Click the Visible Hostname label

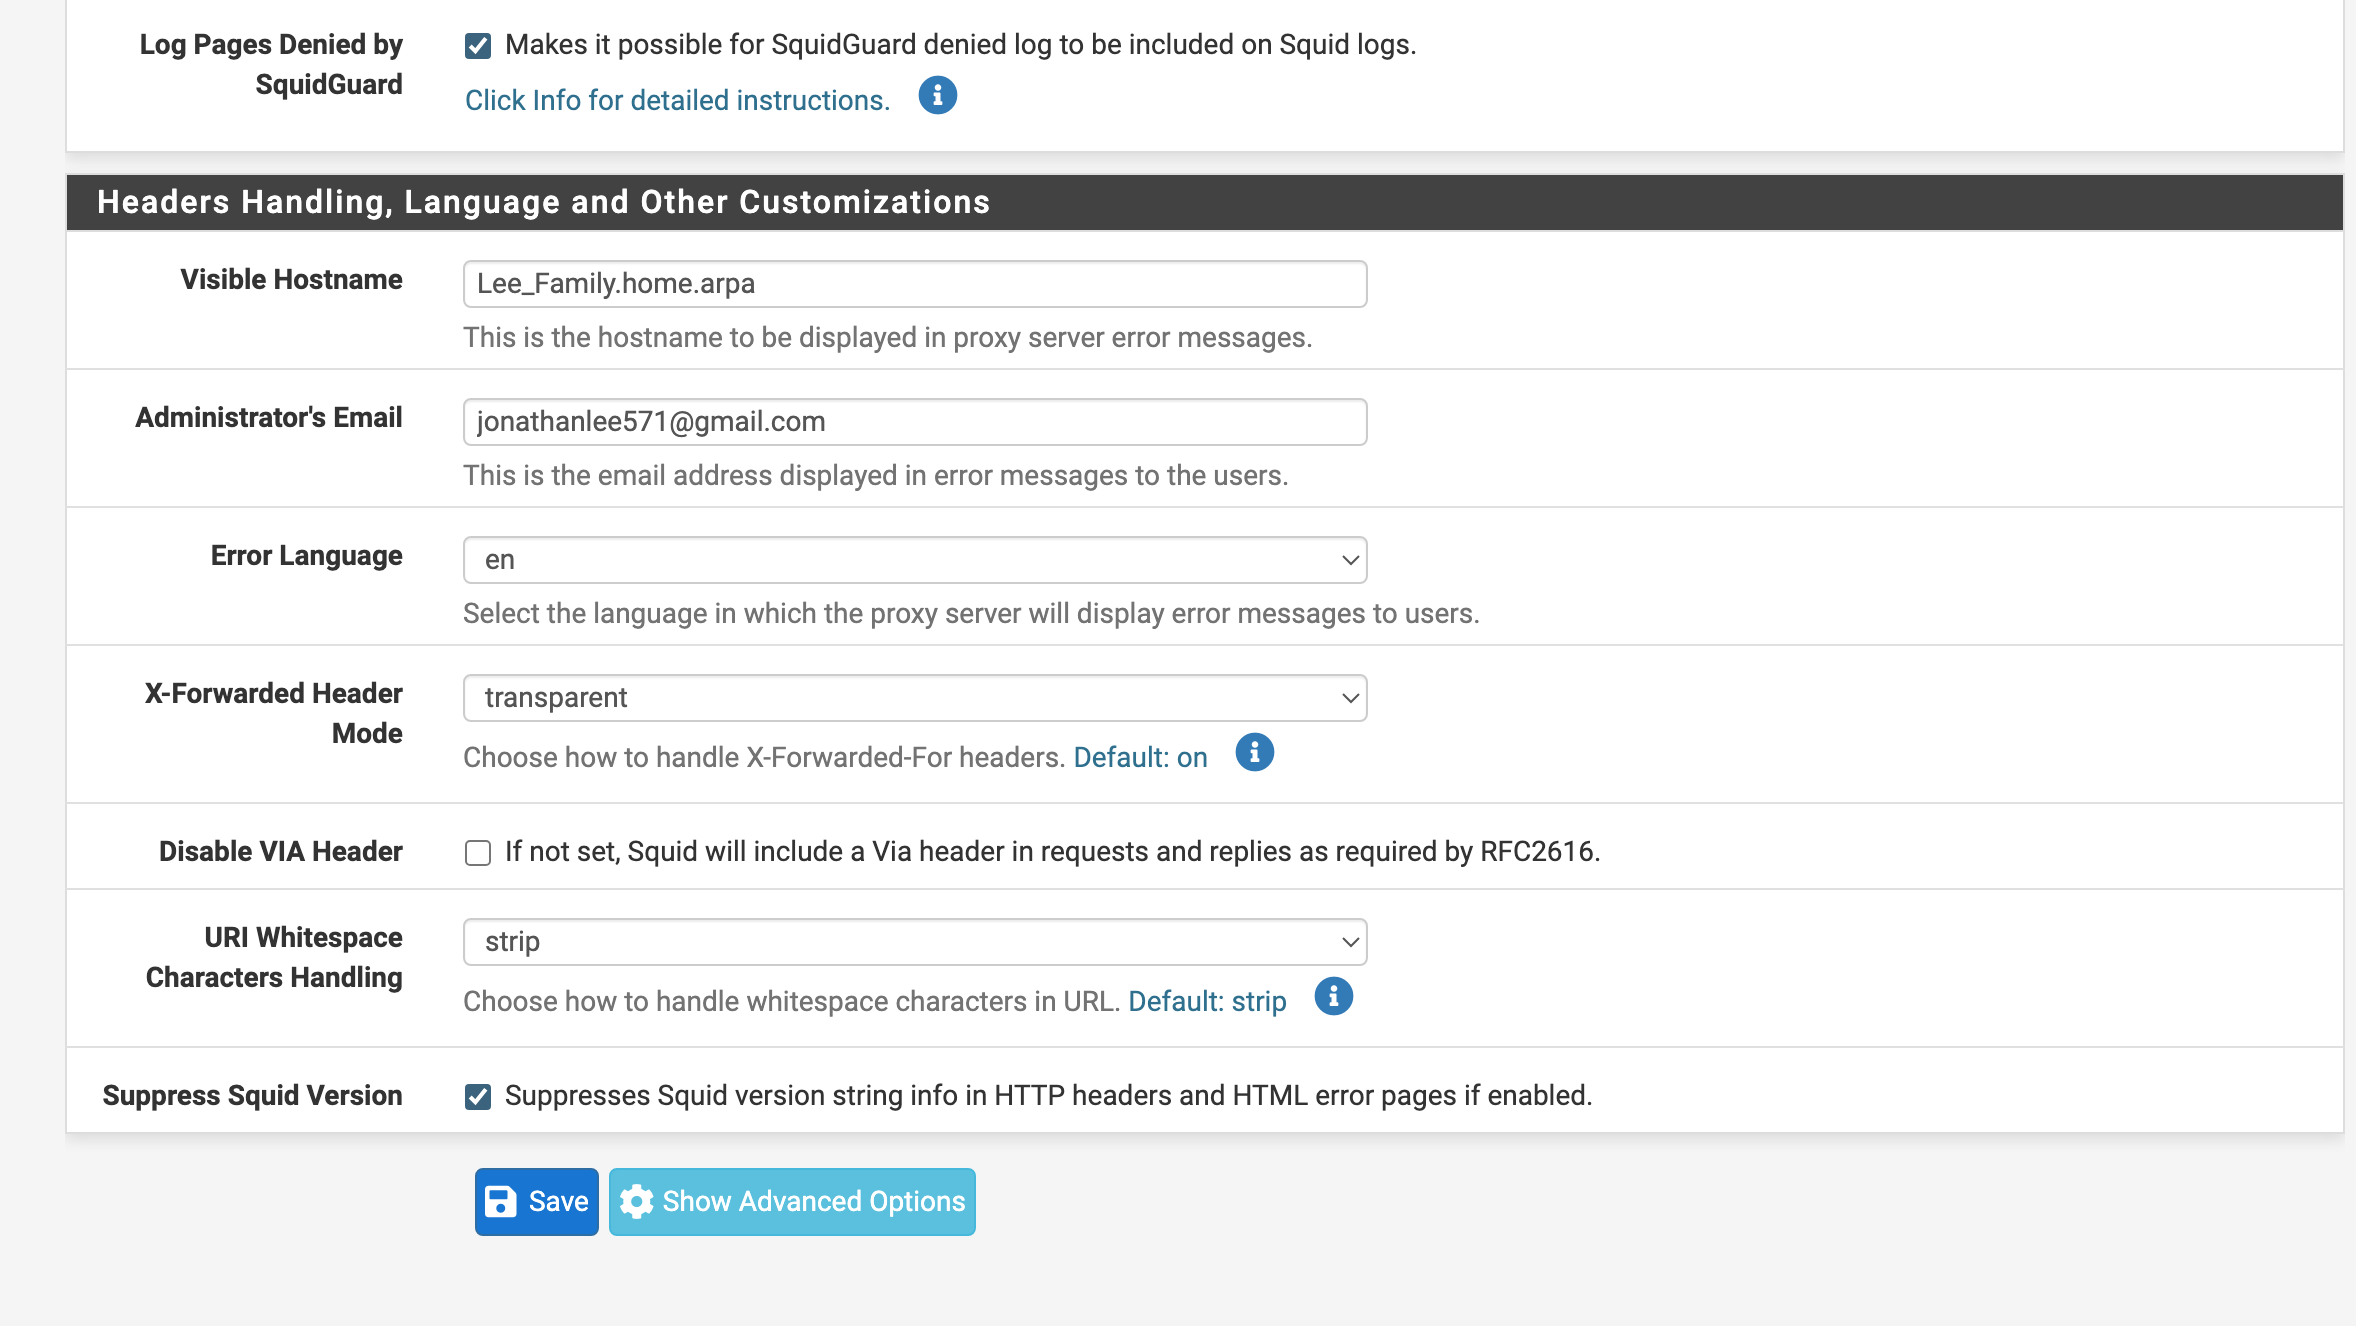point(291,279)
